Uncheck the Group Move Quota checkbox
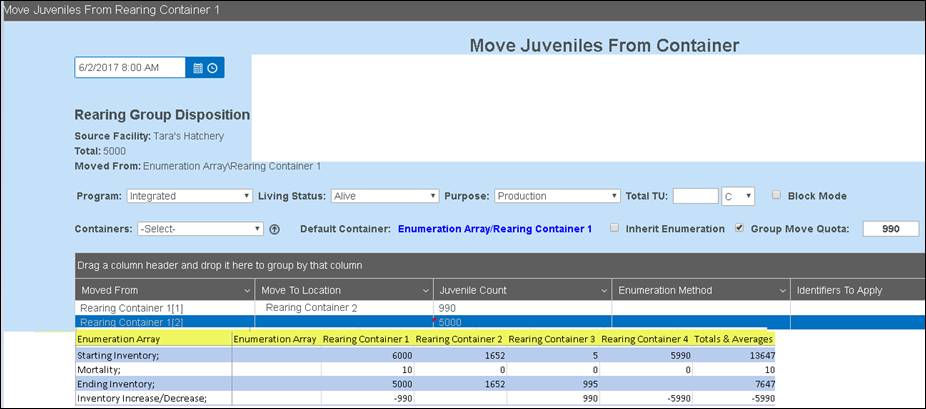The height and width of the screenshot is (409, 926). (x=739, y=228)
